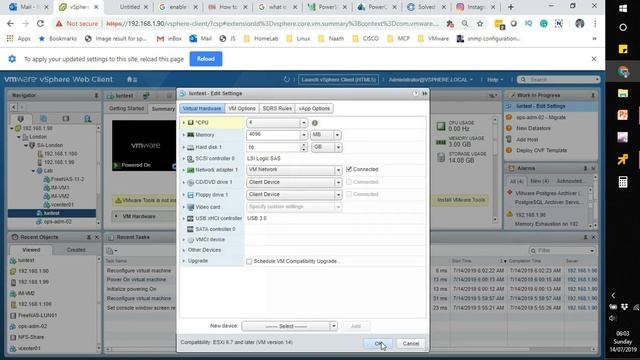This screenshot has width=640, height=360.
Task: Click the CPU info icon
Action: (x=315, y=123)
